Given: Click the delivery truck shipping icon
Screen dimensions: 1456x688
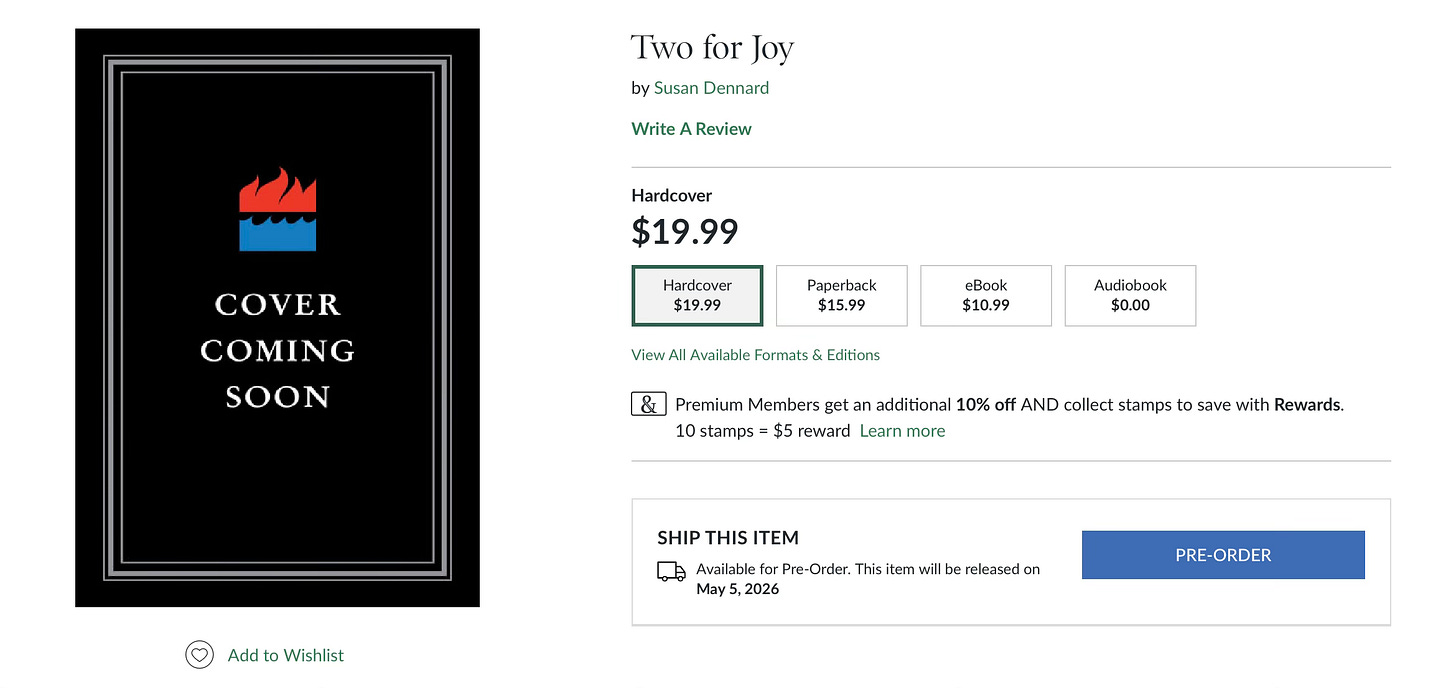Looking at the screenshot, I should point(671,571).
